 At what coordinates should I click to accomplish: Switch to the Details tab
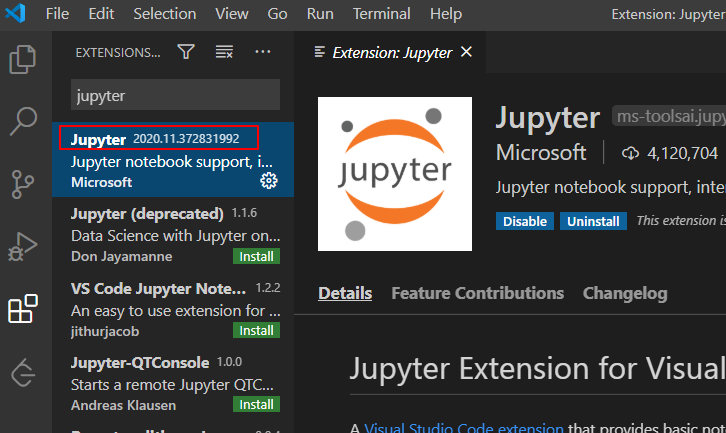tap(345, 293)
